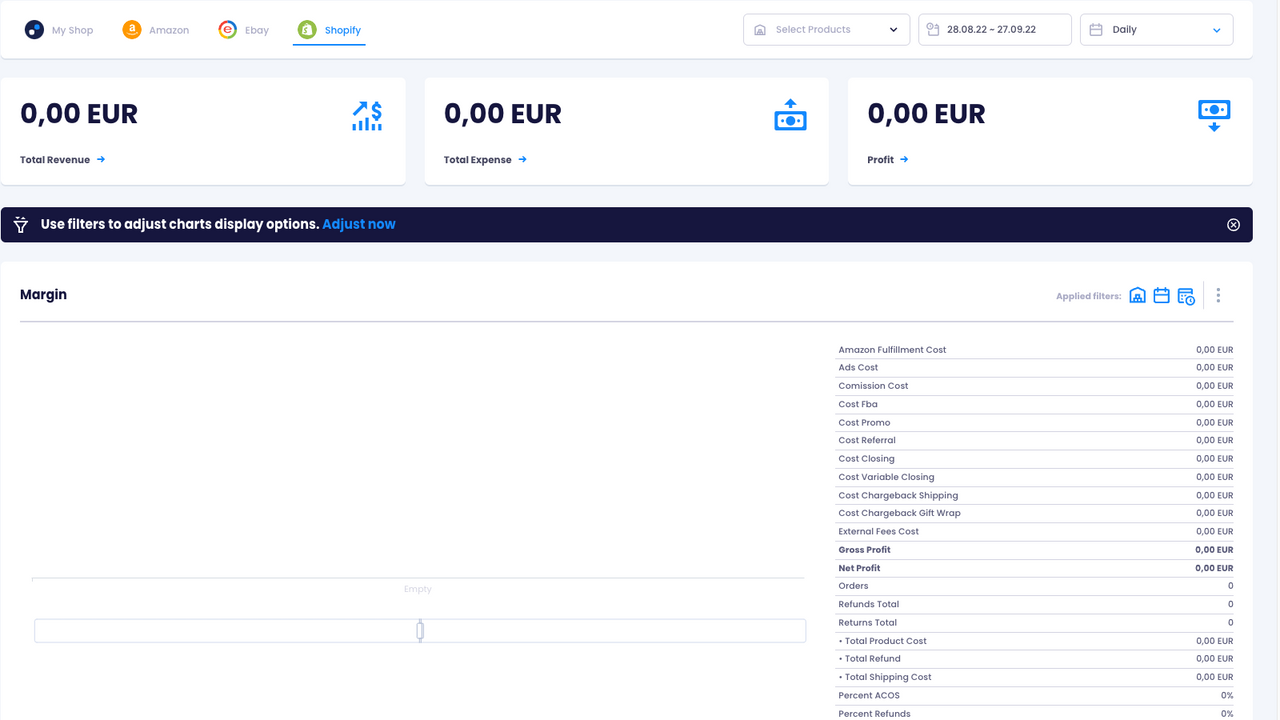Click the External Fees Cost row
This screenshot has width=1280, height=720.
pyautogui.click(x=1034, y=532)
